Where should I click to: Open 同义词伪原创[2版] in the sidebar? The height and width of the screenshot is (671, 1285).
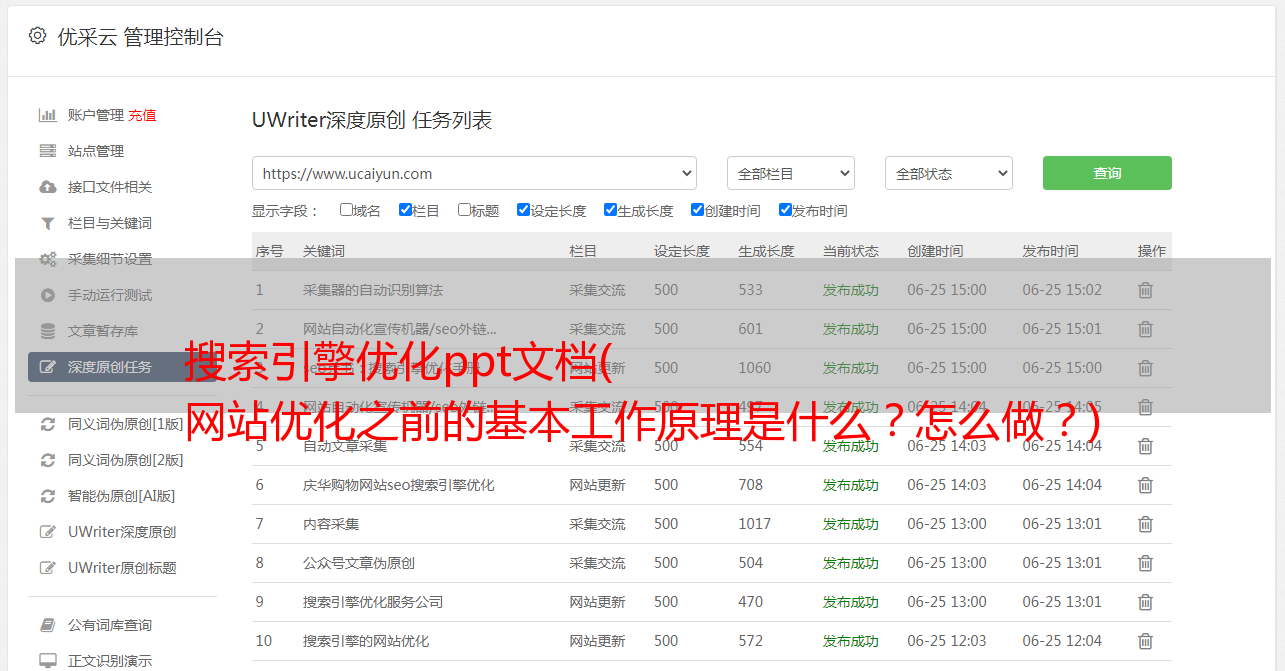click(x=125, y=460)
